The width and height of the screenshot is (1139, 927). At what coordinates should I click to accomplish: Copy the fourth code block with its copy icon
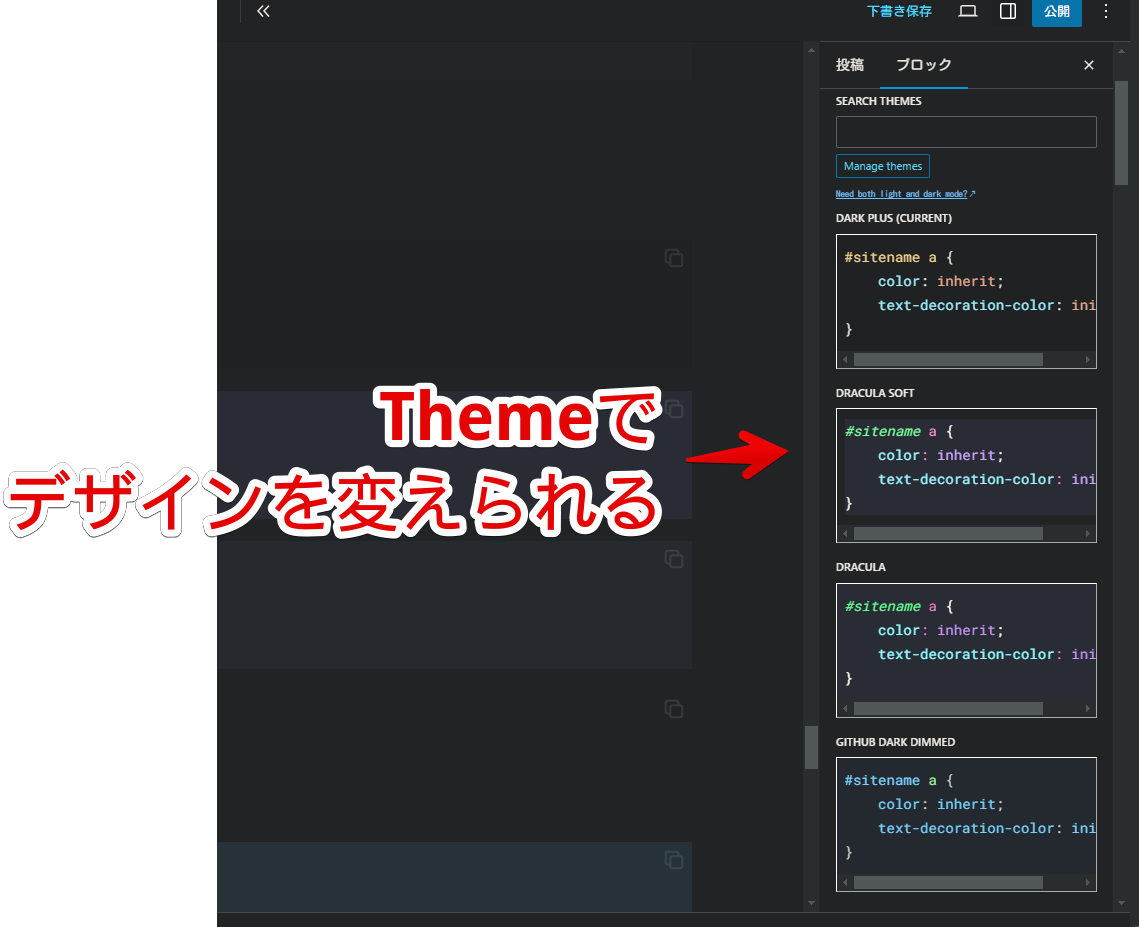coord(674,709)
